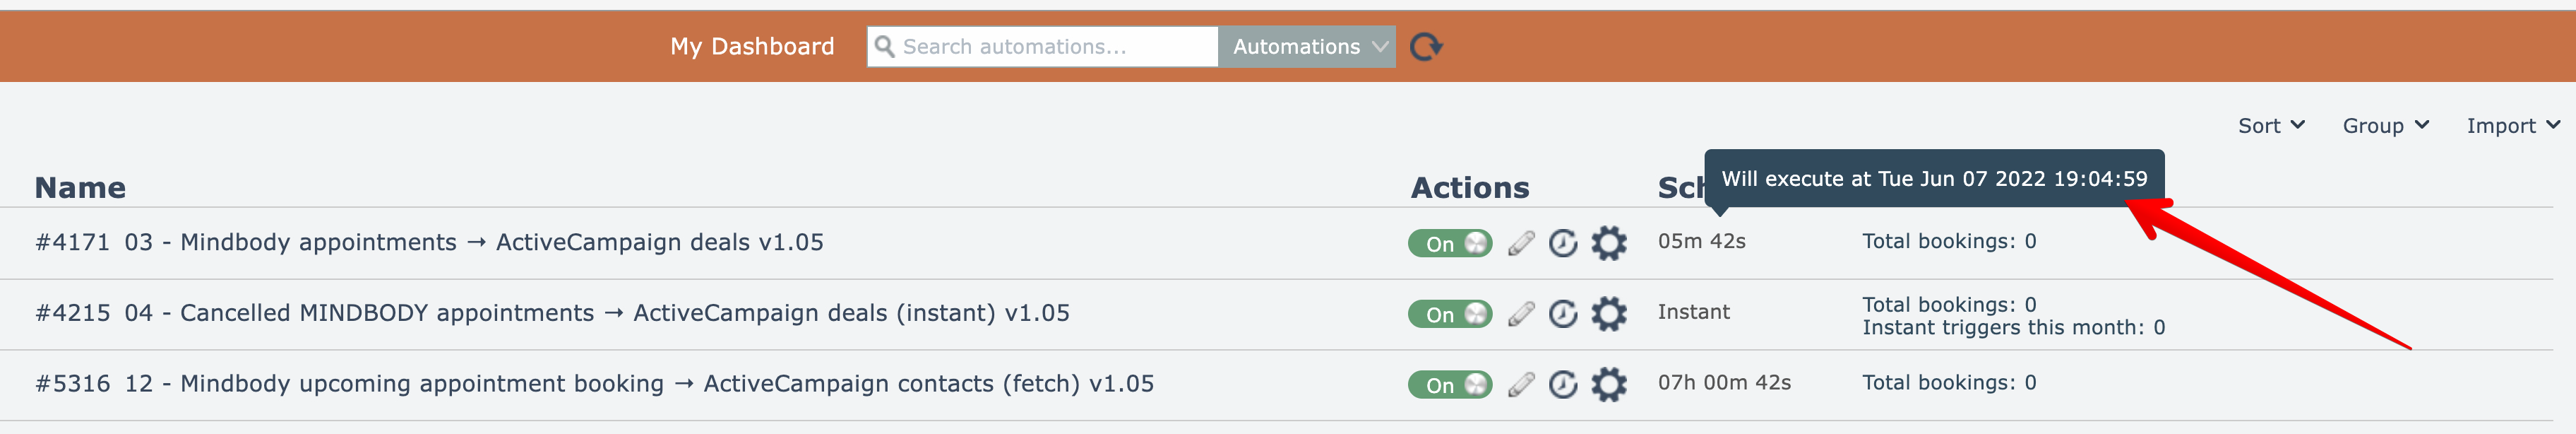The height and width of the screenshot is (434, 2576).
Task: Toggle off automation #5316 switch
Action: pyautogui.click(x=1449, y=385)
